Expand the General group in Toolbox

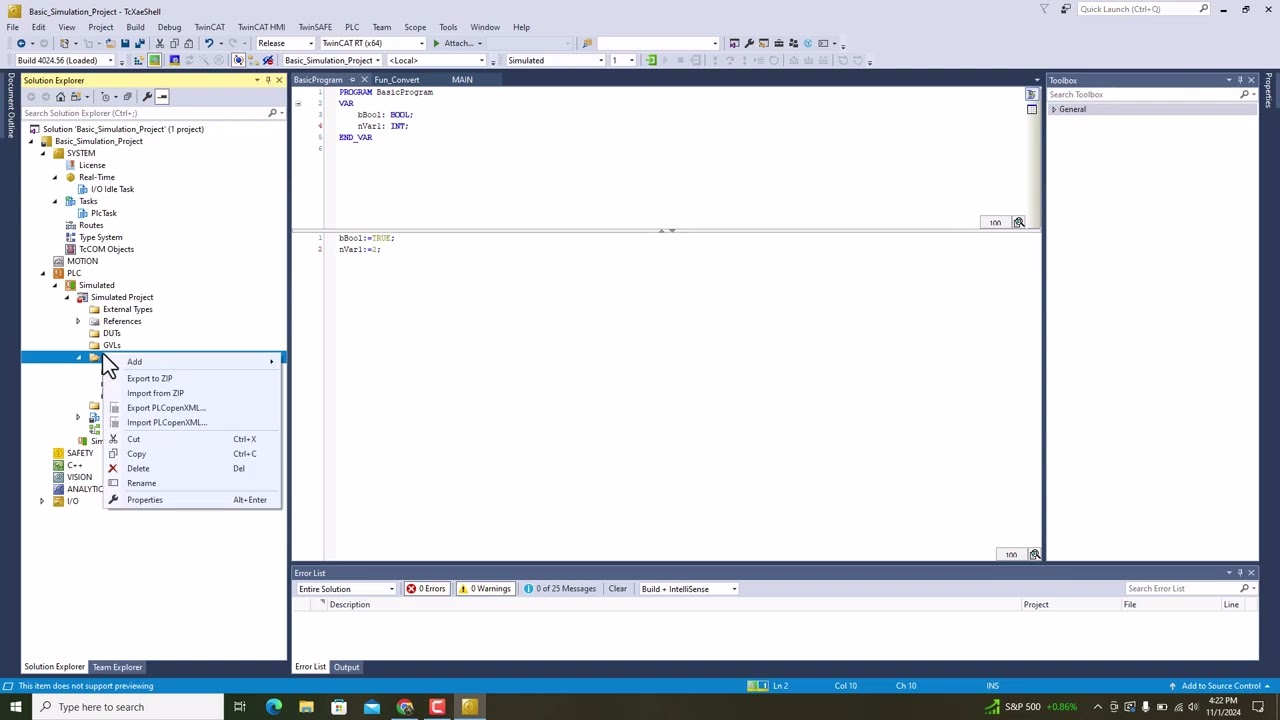coord(1054,109)
